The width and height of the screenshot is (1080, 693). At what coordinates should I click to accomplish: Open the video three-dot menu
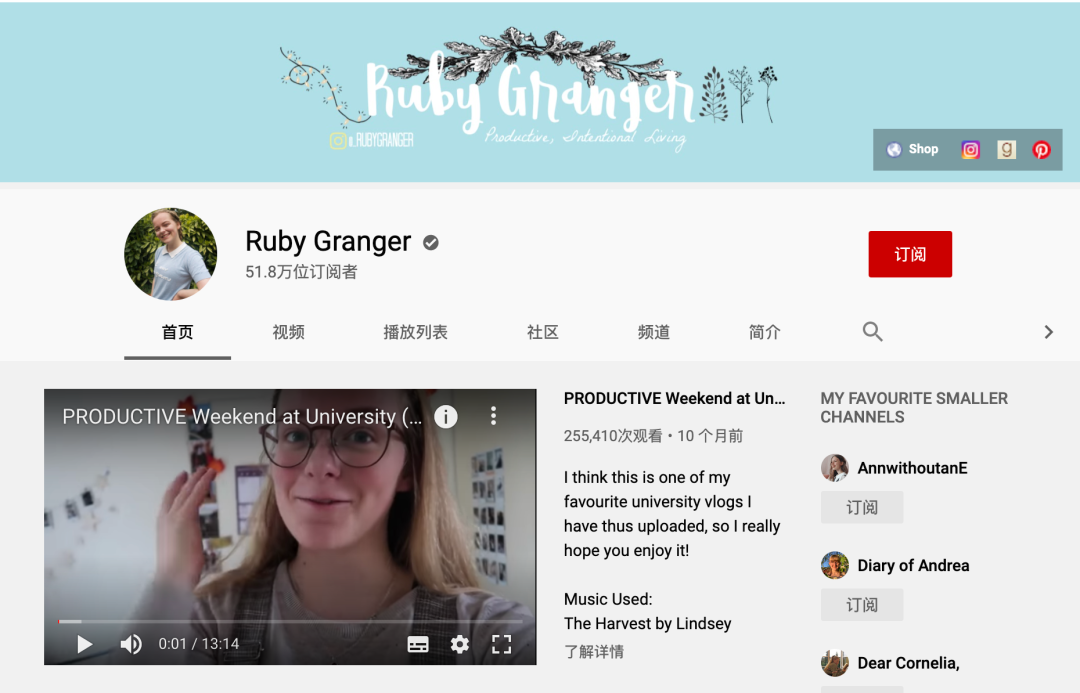tap(493, 415)
